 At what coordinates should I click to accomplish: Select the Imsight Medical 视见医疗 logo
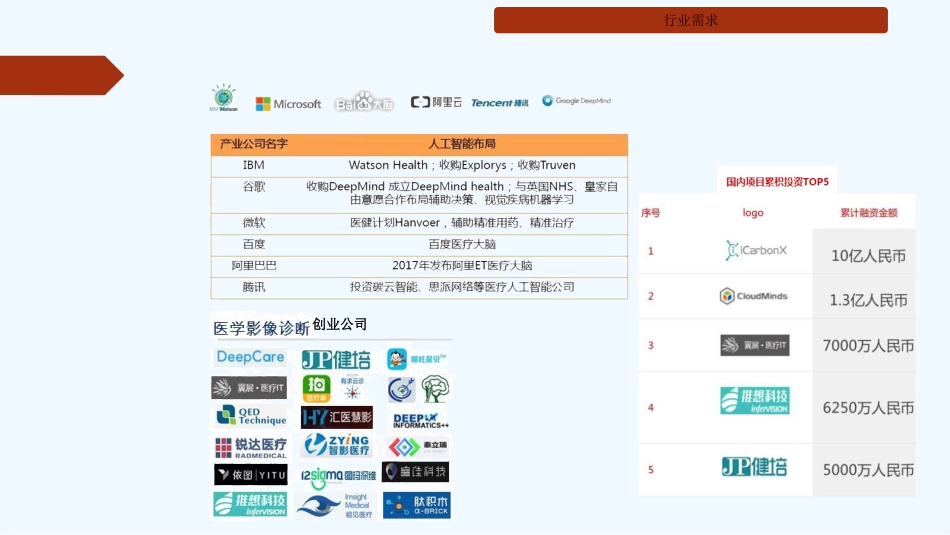click(x=335, y=505)
